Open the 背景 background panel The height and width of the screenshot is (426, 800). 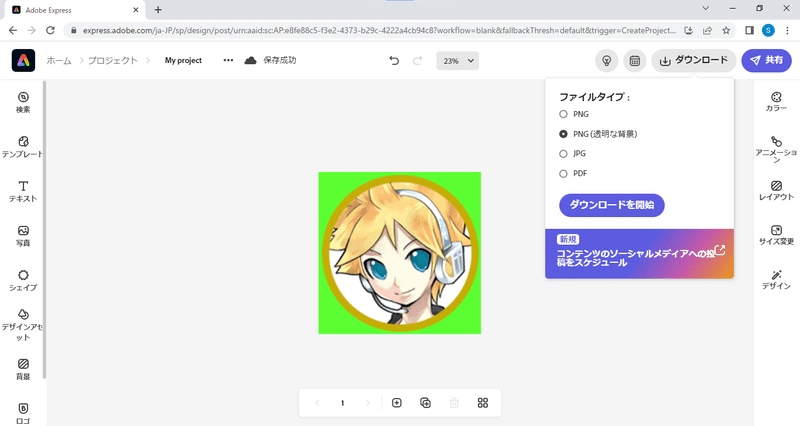click(x=23, y=369)
